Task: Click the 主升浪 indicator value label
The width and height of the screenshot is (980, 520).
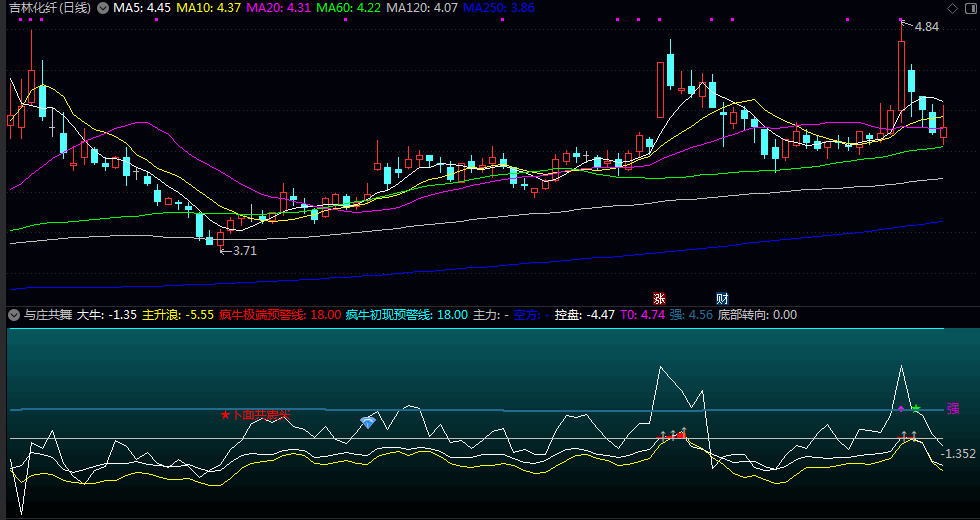Action: (178, 315)
